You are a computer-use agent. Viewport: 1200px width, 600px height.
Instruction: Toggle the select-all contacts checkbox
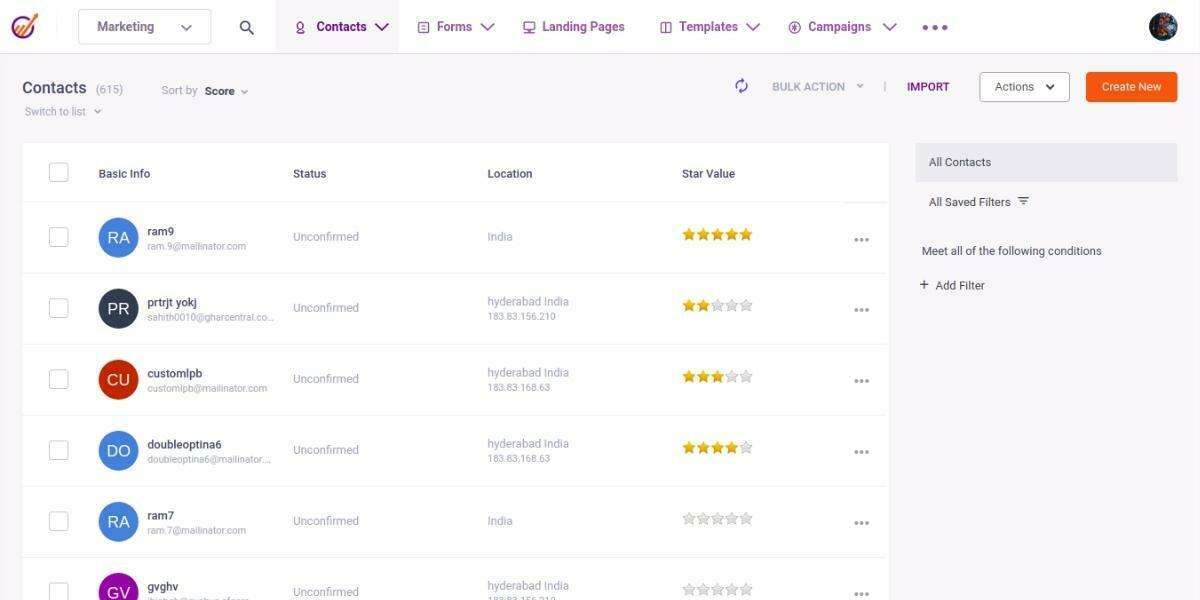click(x=58, y=171)
